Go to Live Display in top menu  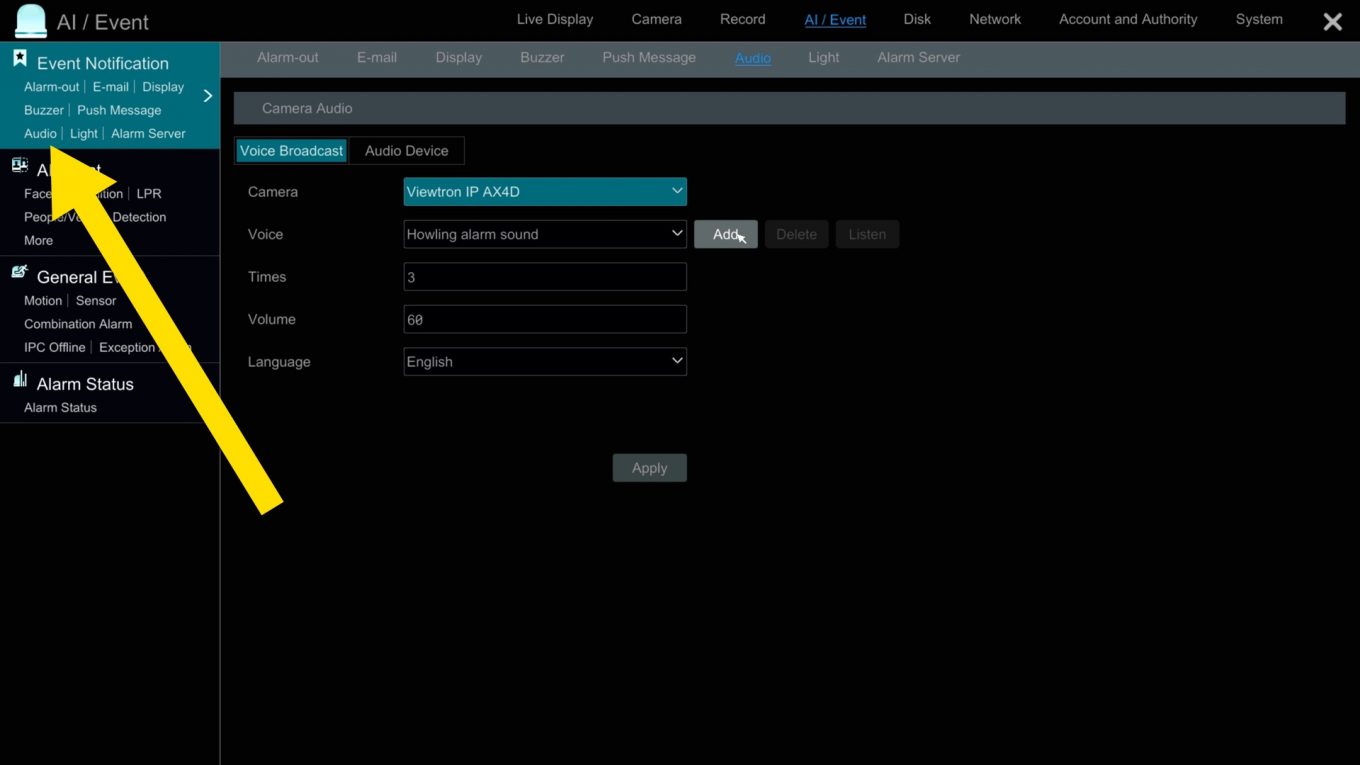(x=554, y=20)
